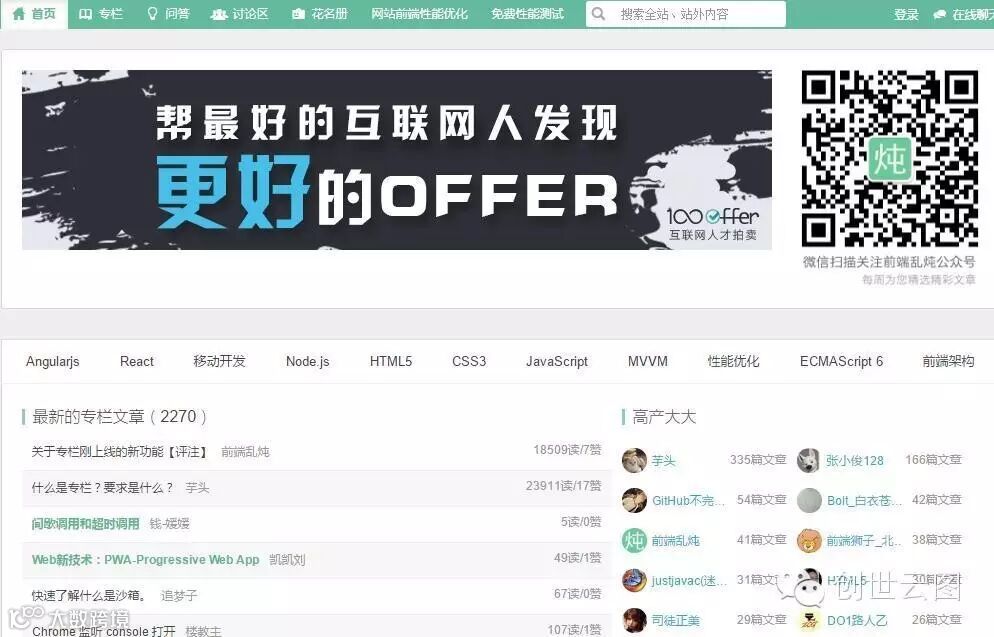The height and width of the screenshot is (637, 994).
Task: Click GitHub不完... author avatar
Action: [634, 501]
